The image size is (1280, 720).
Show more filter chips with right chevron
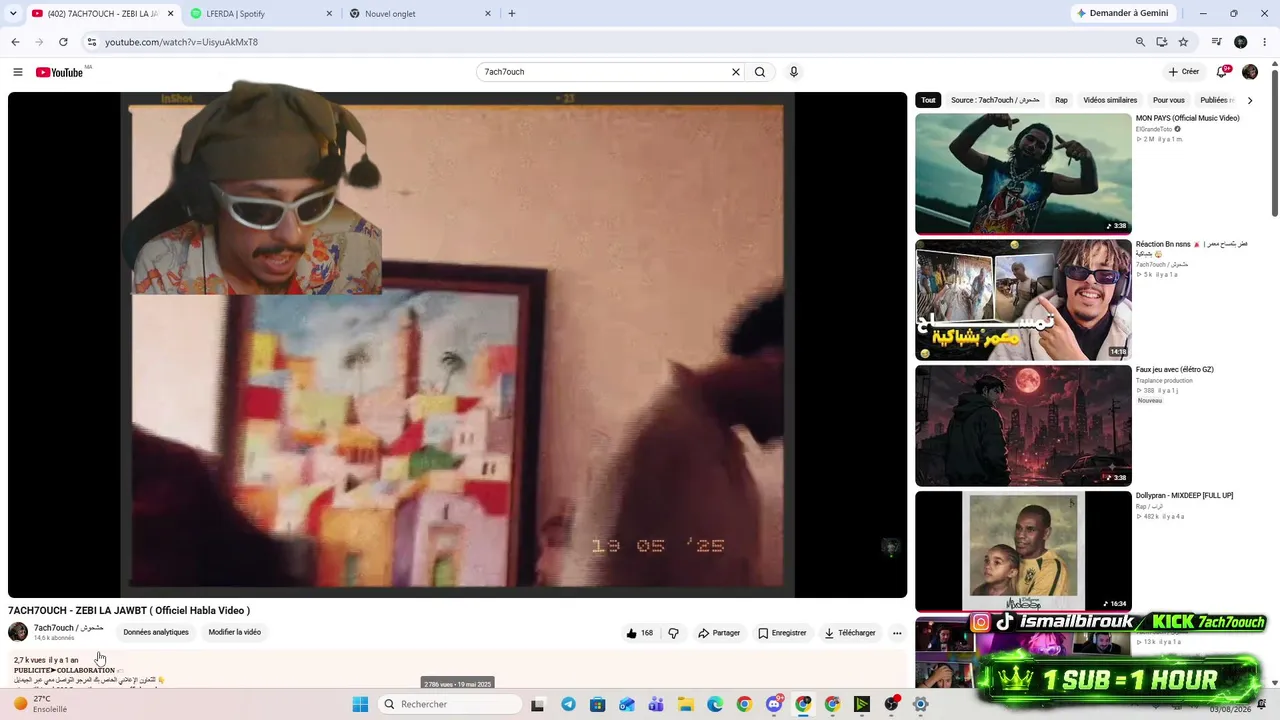1249,100
